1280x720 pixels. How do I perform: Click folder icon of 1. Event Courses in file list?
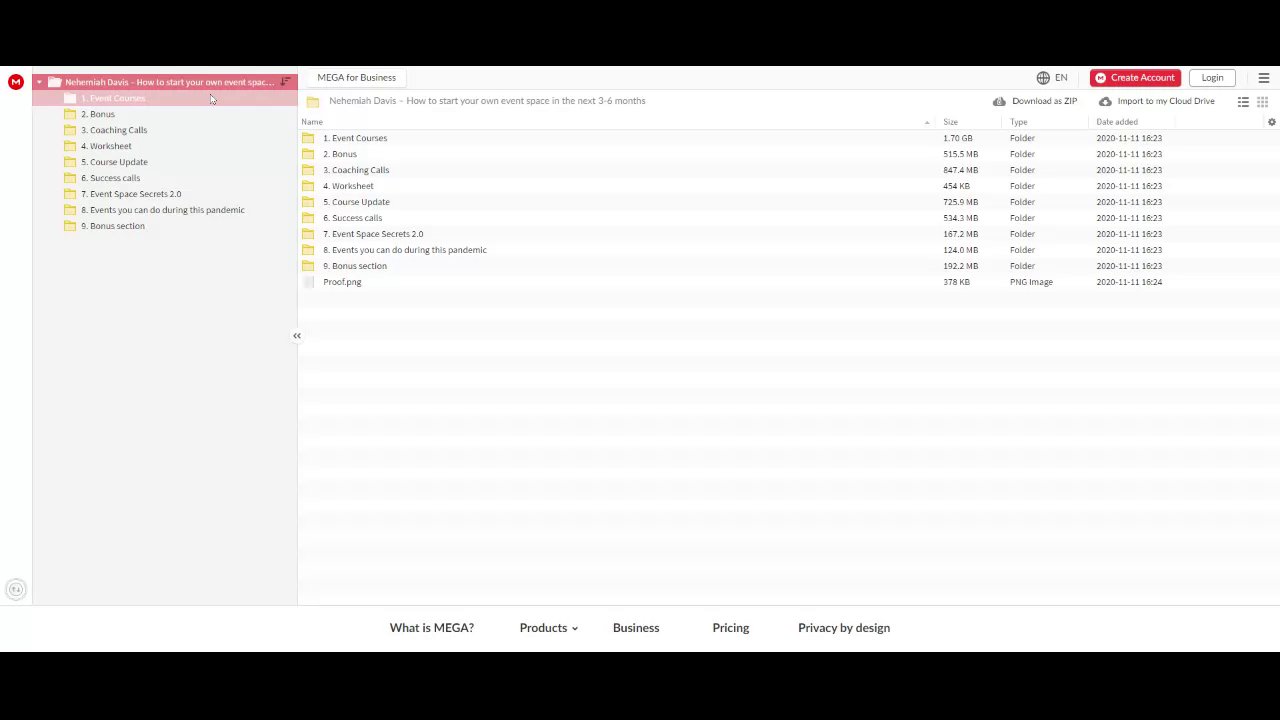coord(308,138)
